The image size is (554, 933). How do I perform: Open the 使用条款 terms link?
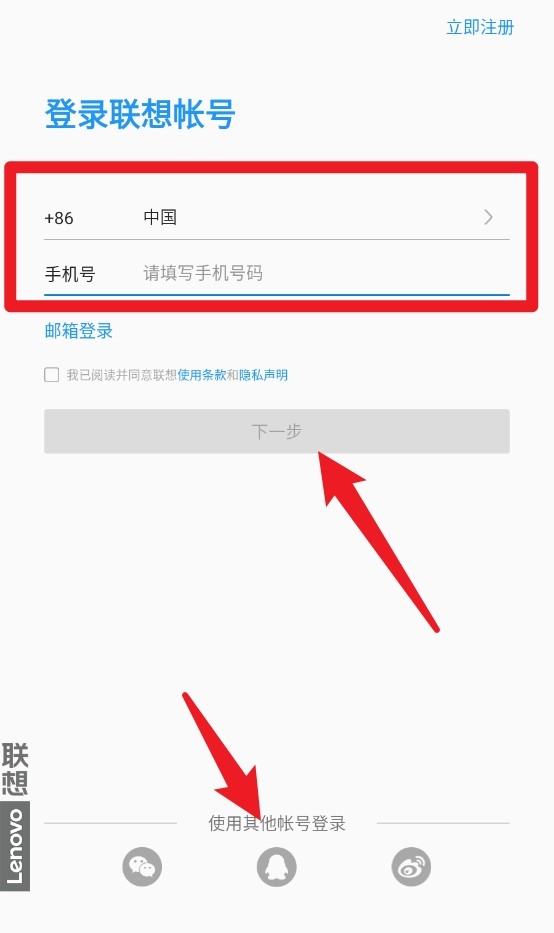pyautogui.click(x=202, y=375)
